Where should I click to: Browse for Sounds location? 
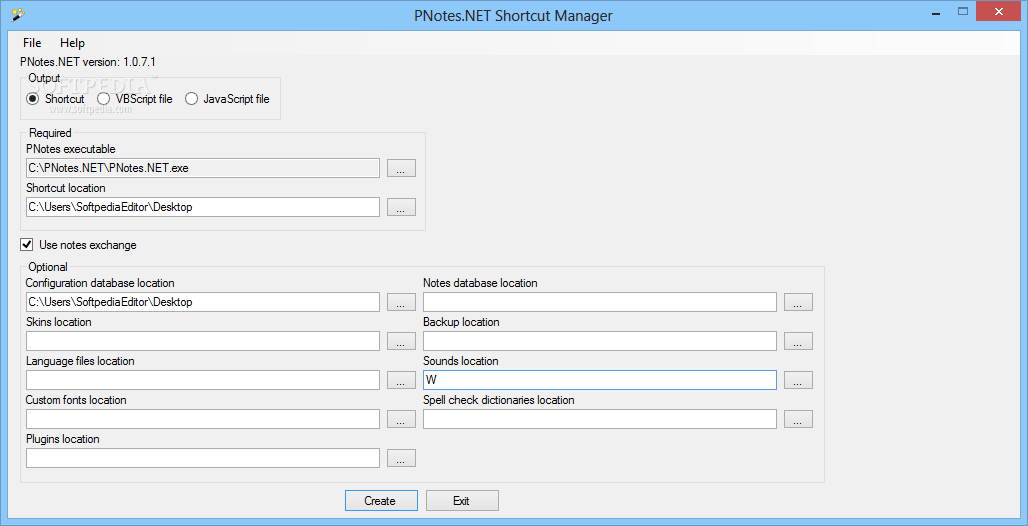(x=798, y=380)
